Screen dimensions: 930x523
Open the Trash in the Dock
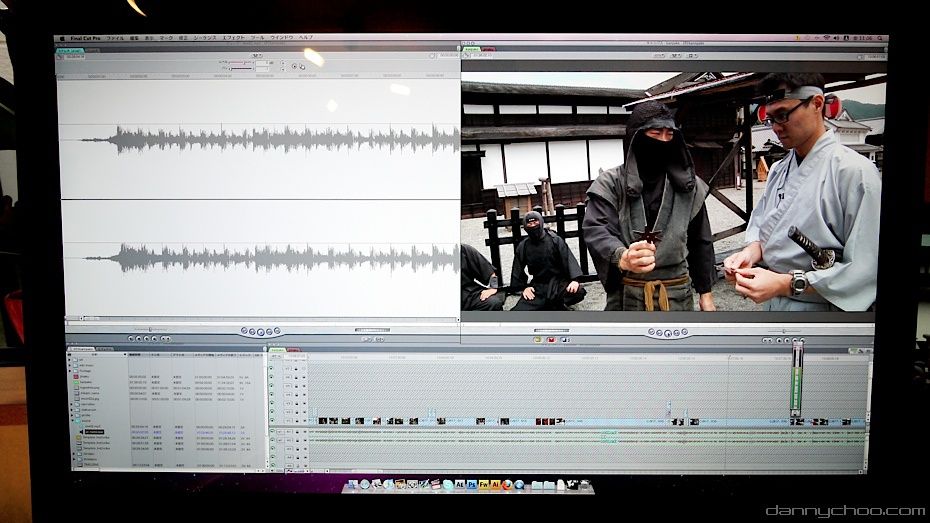[x=586, y=485]
